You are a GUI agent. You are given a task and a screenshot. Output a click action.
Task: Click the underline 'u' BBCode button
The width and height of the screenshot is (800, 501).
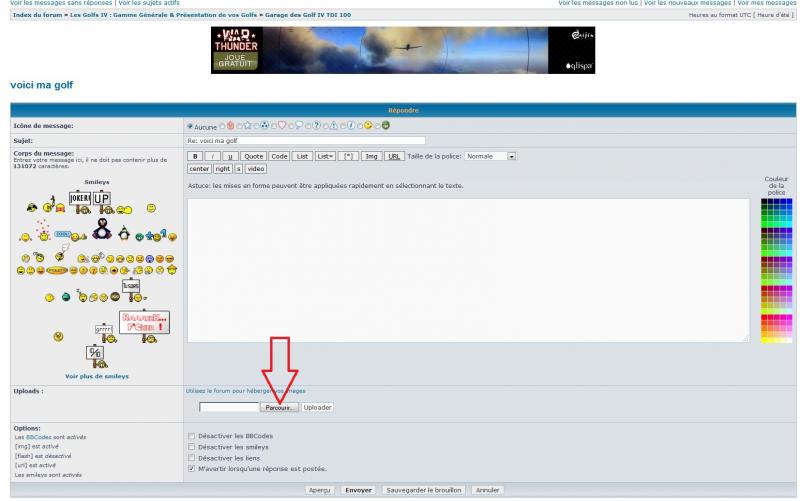(x=230, y=156)
